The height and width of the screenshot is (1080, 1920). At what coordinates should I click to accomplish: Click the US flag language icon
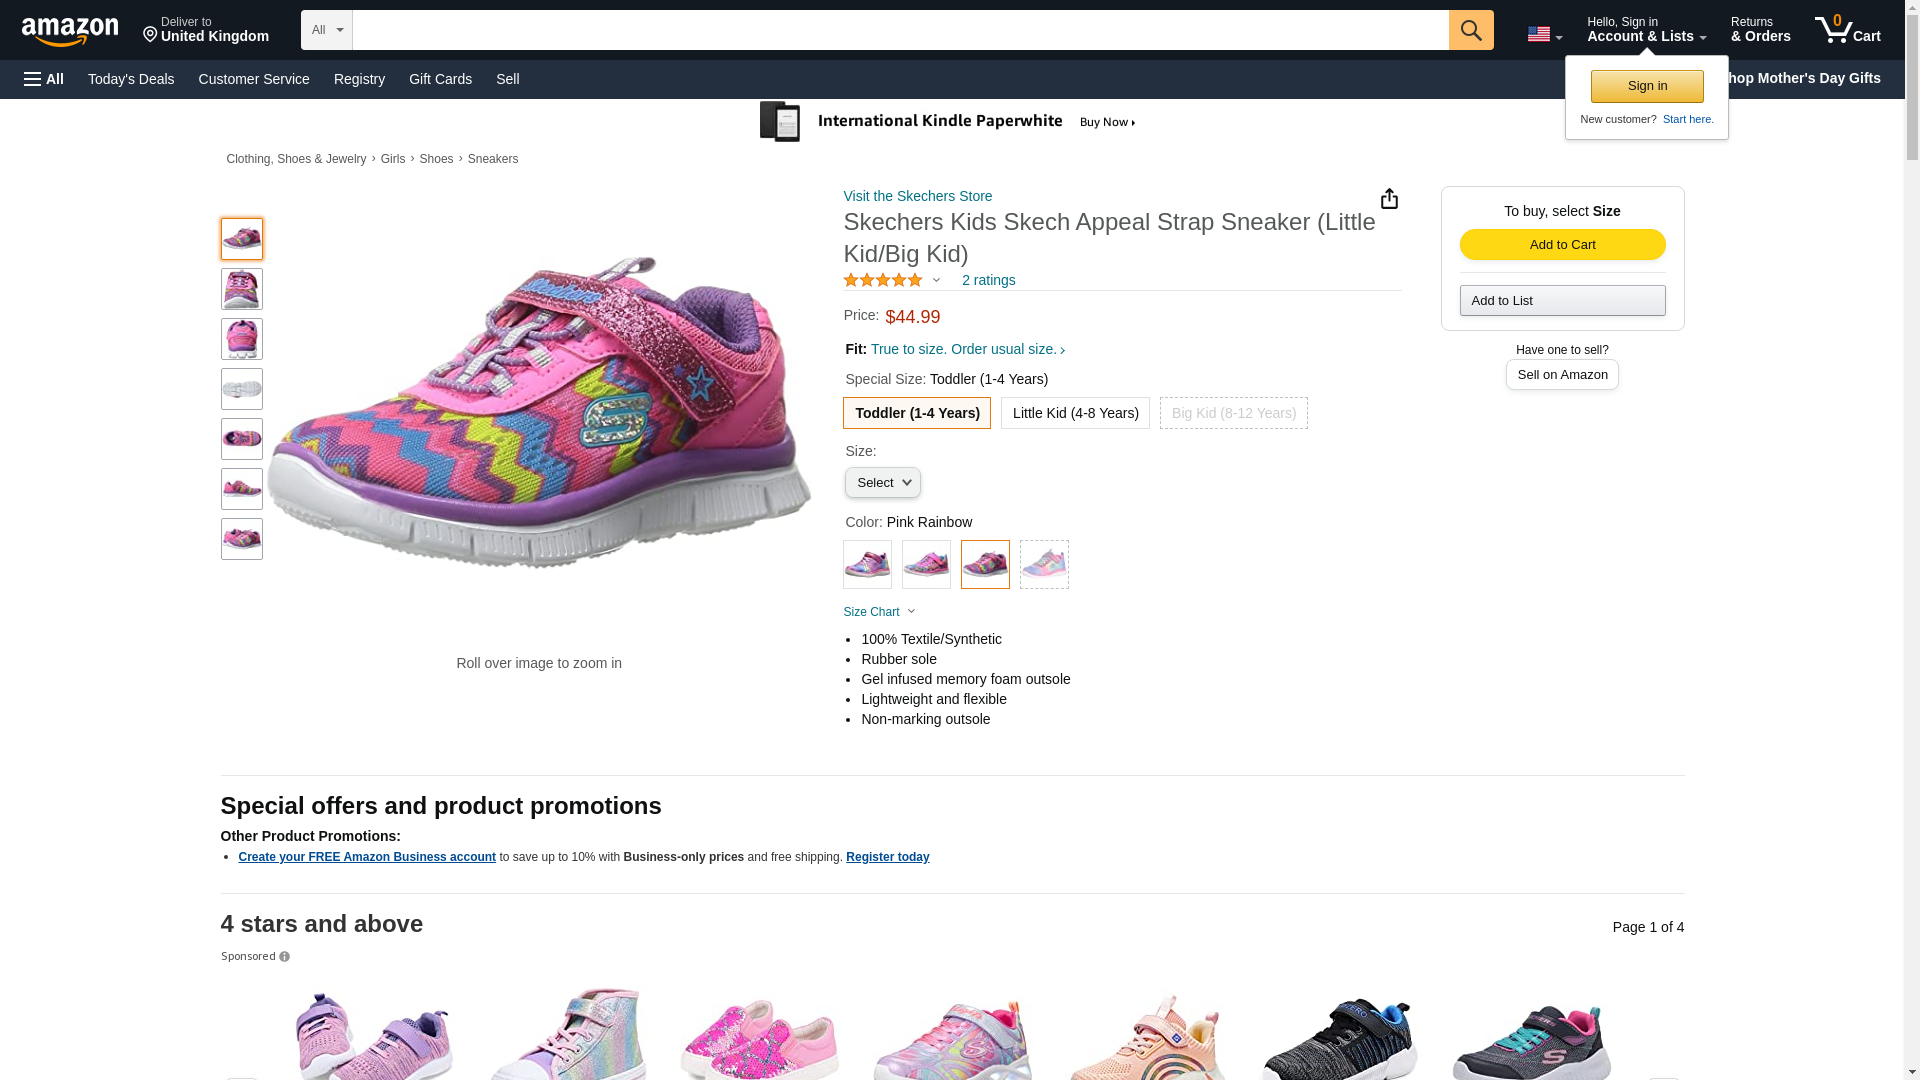[x=1538, y=35]
